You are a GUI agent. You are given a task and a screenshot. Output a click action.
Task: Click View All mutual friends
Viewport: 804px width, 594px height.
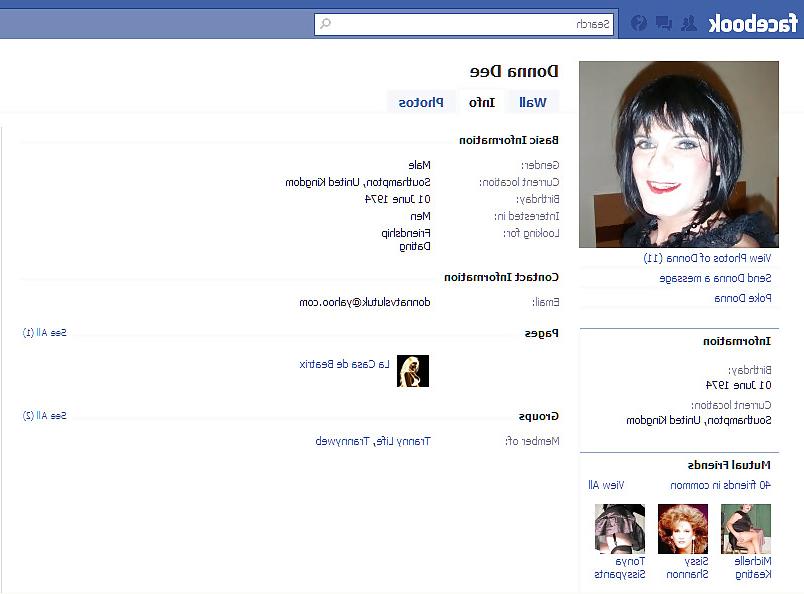pos(606,485)
